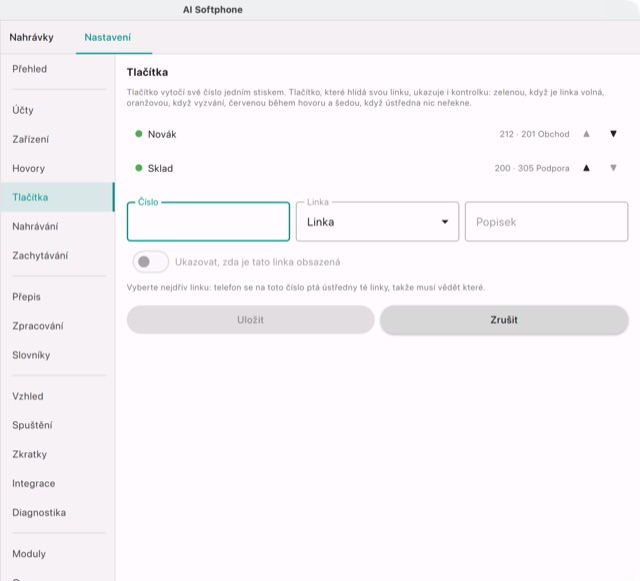Click into the Popisek field
640x581 pixels.
tap(546, 222)
